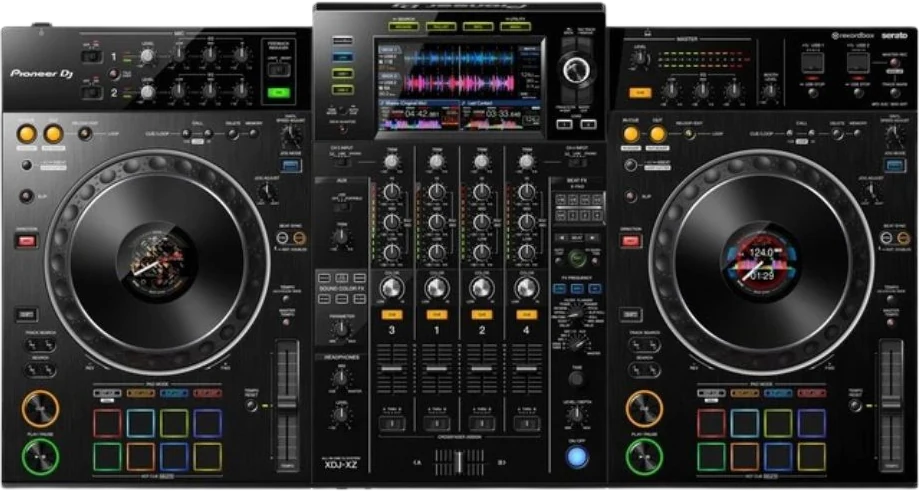Hit the Menu button above the display
The width and height of the screenshot is (919, 491).
[x=515, y=26]
